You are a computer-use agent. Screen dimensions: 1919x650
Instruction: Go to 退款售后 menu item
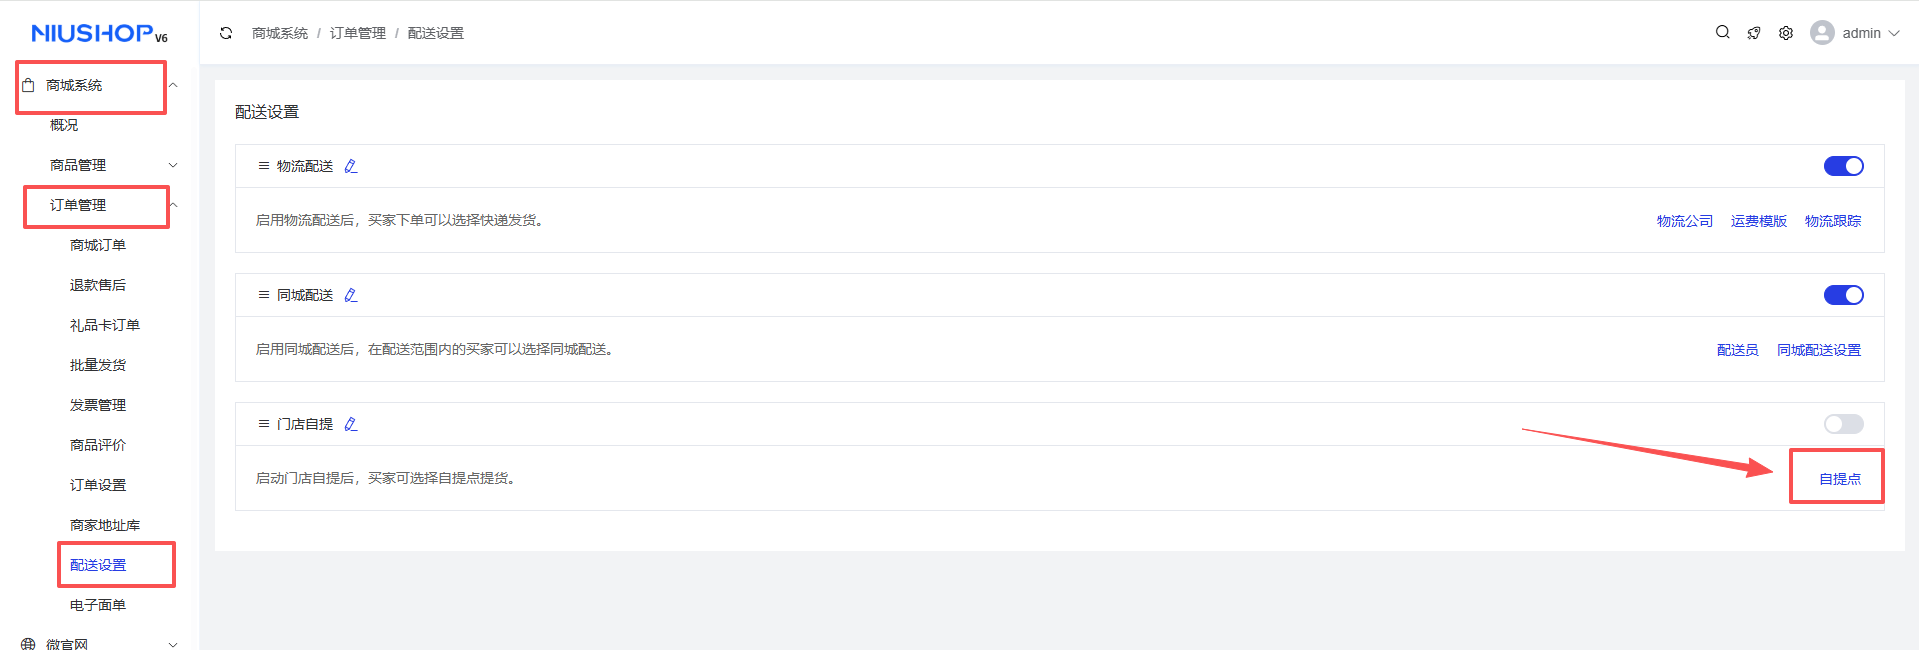(98, 285)
